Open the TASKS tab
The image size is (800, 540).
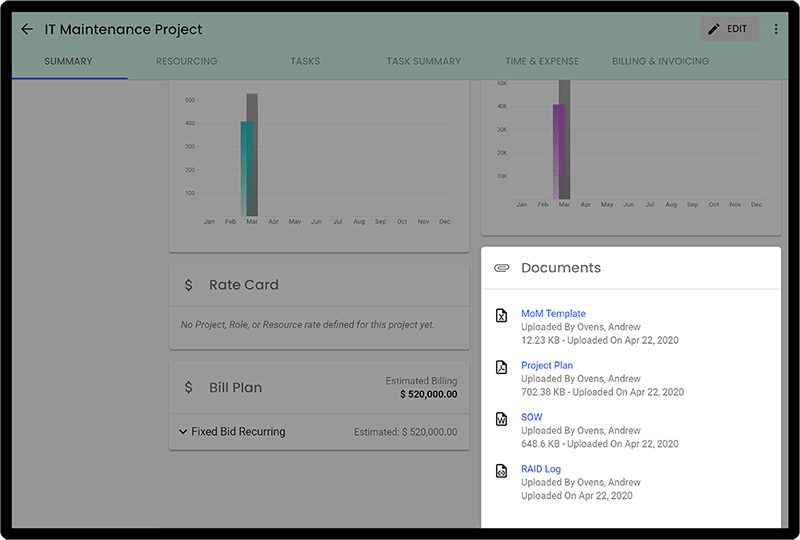tap(305, 61)
